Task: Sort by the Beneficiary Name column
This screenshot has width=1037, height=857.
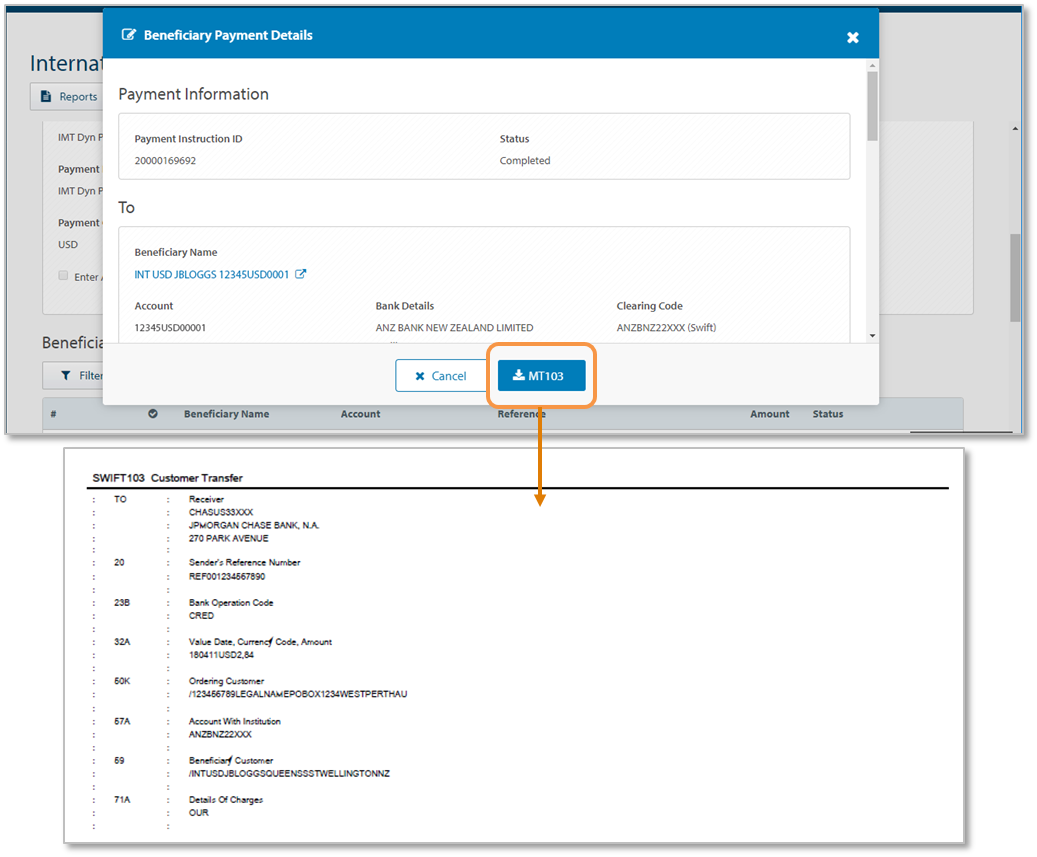Action: pyautogui.click(x=226, y=414)
